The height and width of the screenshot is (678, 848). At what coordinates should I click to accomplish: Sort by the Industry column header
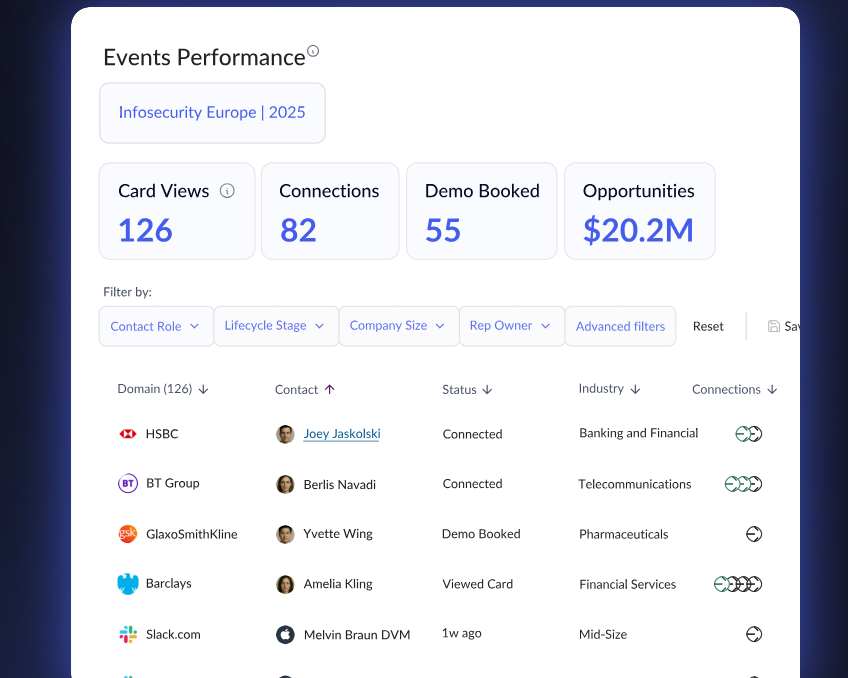point(610,389)
